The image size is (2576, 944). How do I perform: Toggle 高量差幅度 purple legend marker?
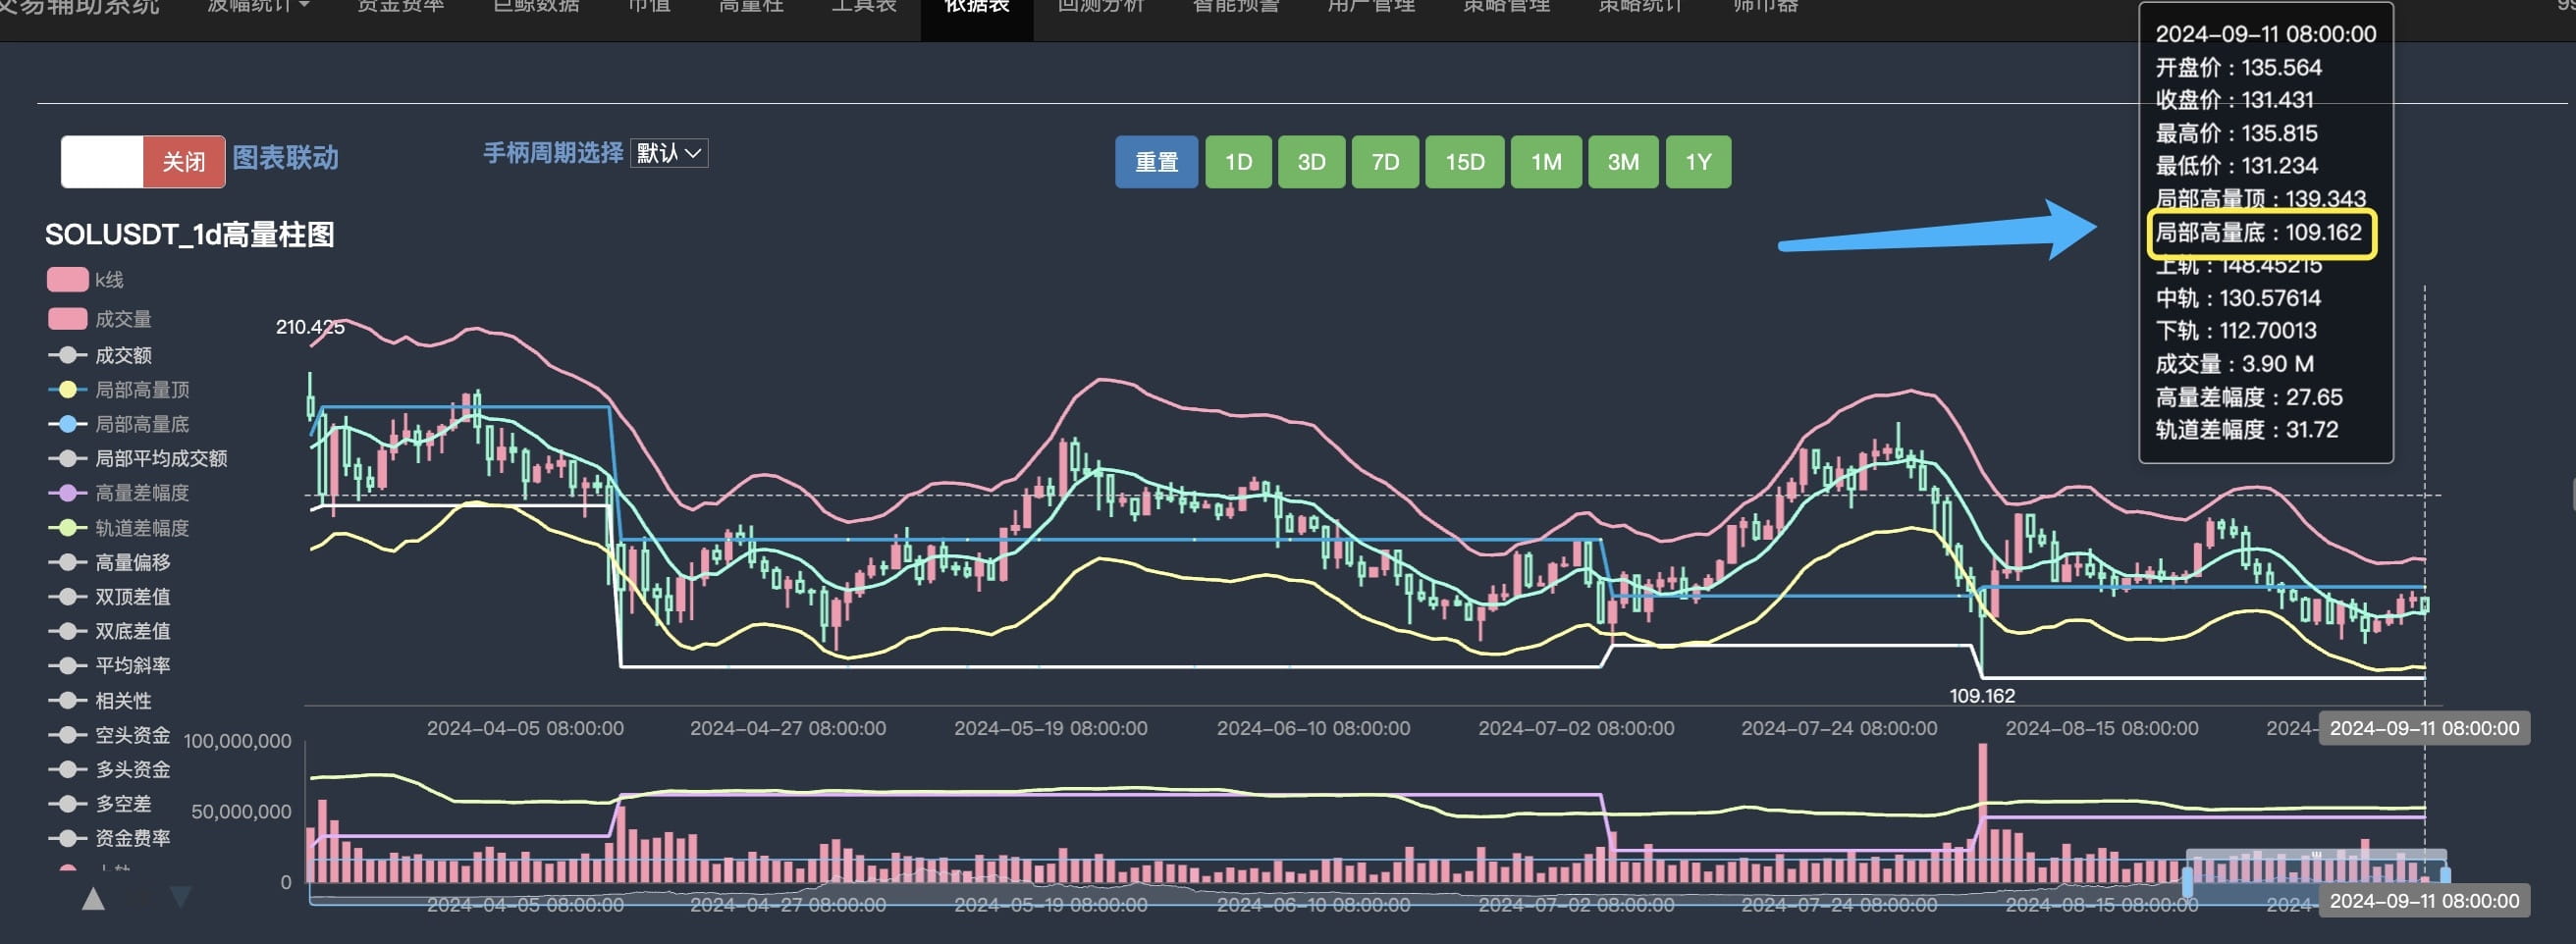[x=67, y=493]
